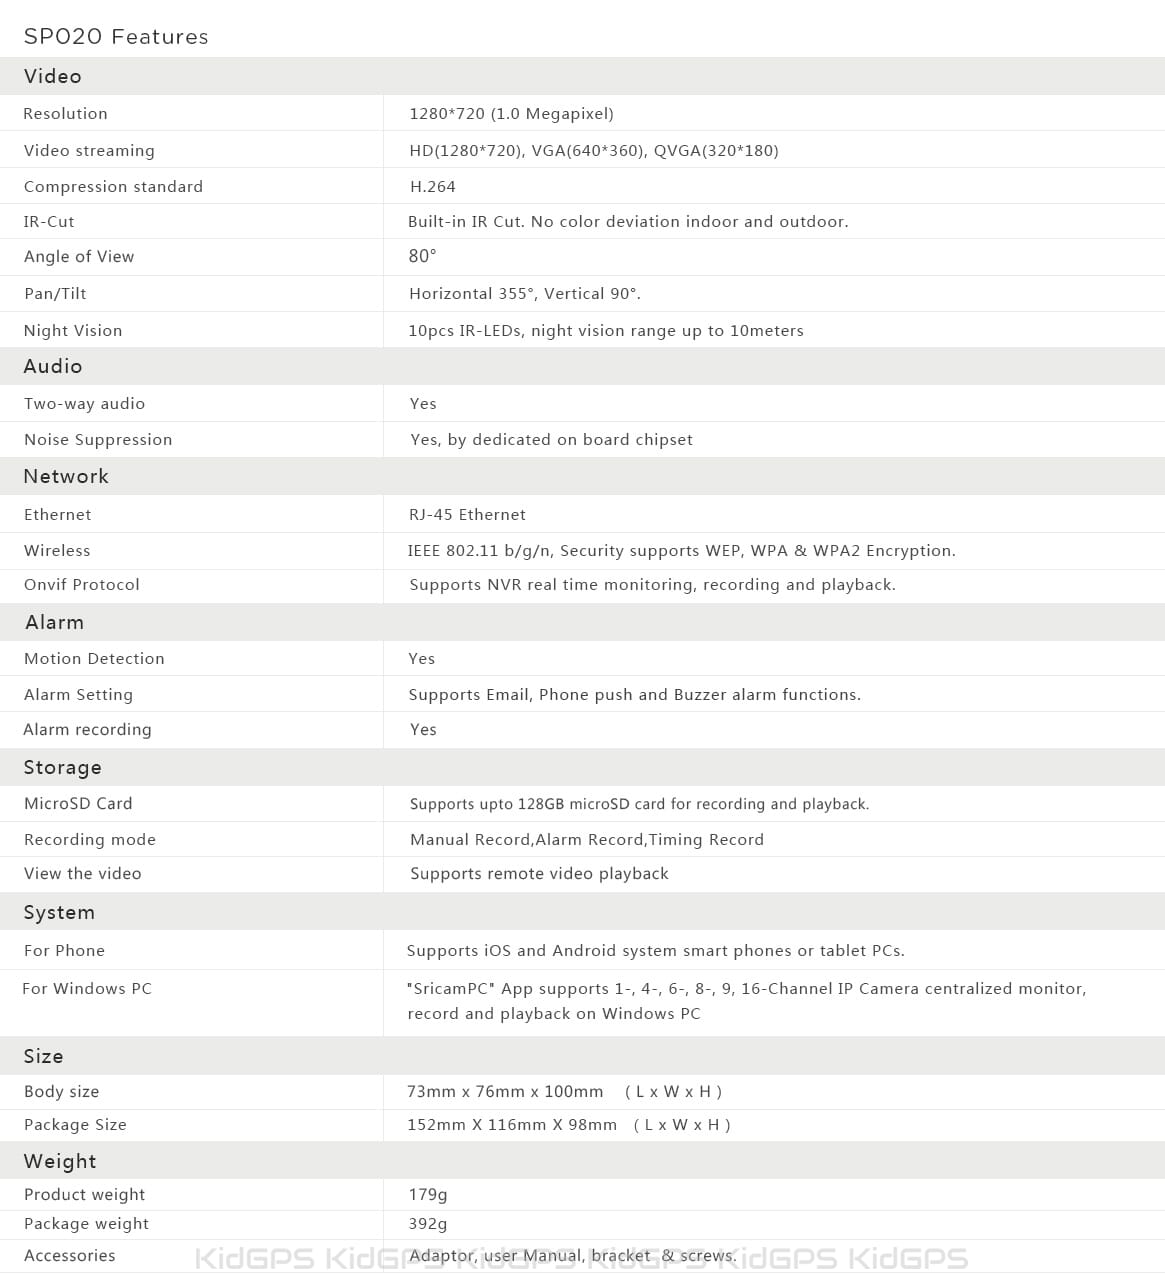The width and height of the screenshot is (1165, 1279).
Task: Select the Motion Detection label
Action: click(94, 659)
